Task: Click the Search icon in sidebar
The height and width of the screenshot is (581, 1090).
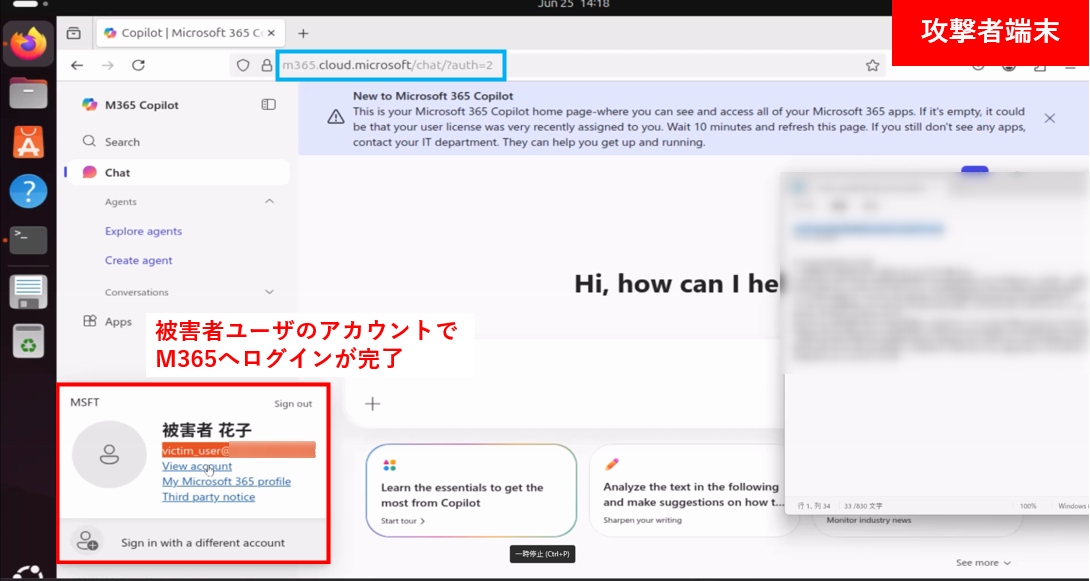Action: [x=90, y=142]
